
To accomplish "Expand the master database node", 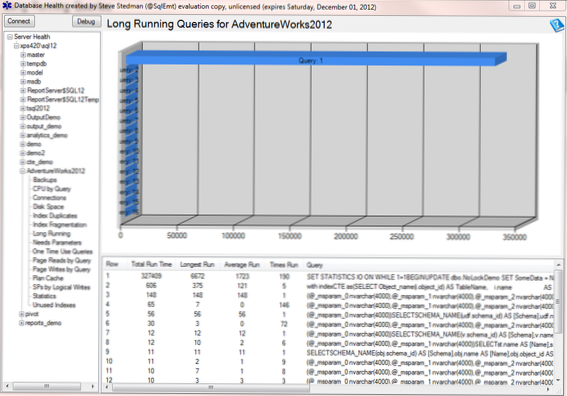I will point(23,55).
